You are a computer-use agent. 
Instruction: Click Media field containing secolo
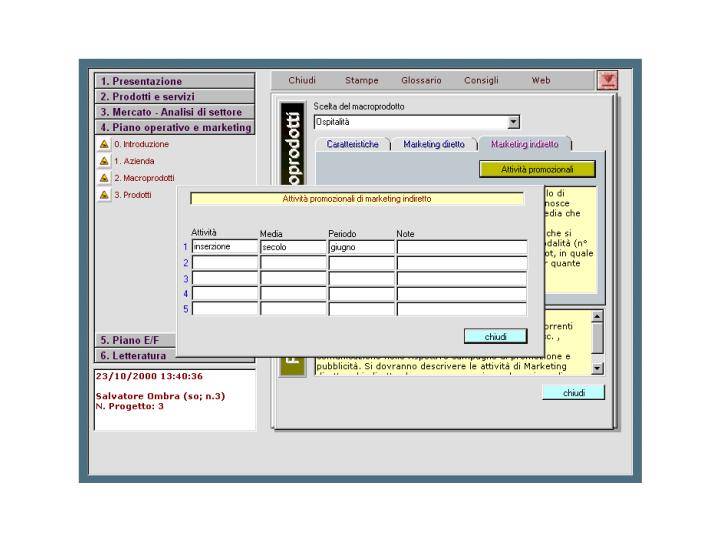pos(293,247)
